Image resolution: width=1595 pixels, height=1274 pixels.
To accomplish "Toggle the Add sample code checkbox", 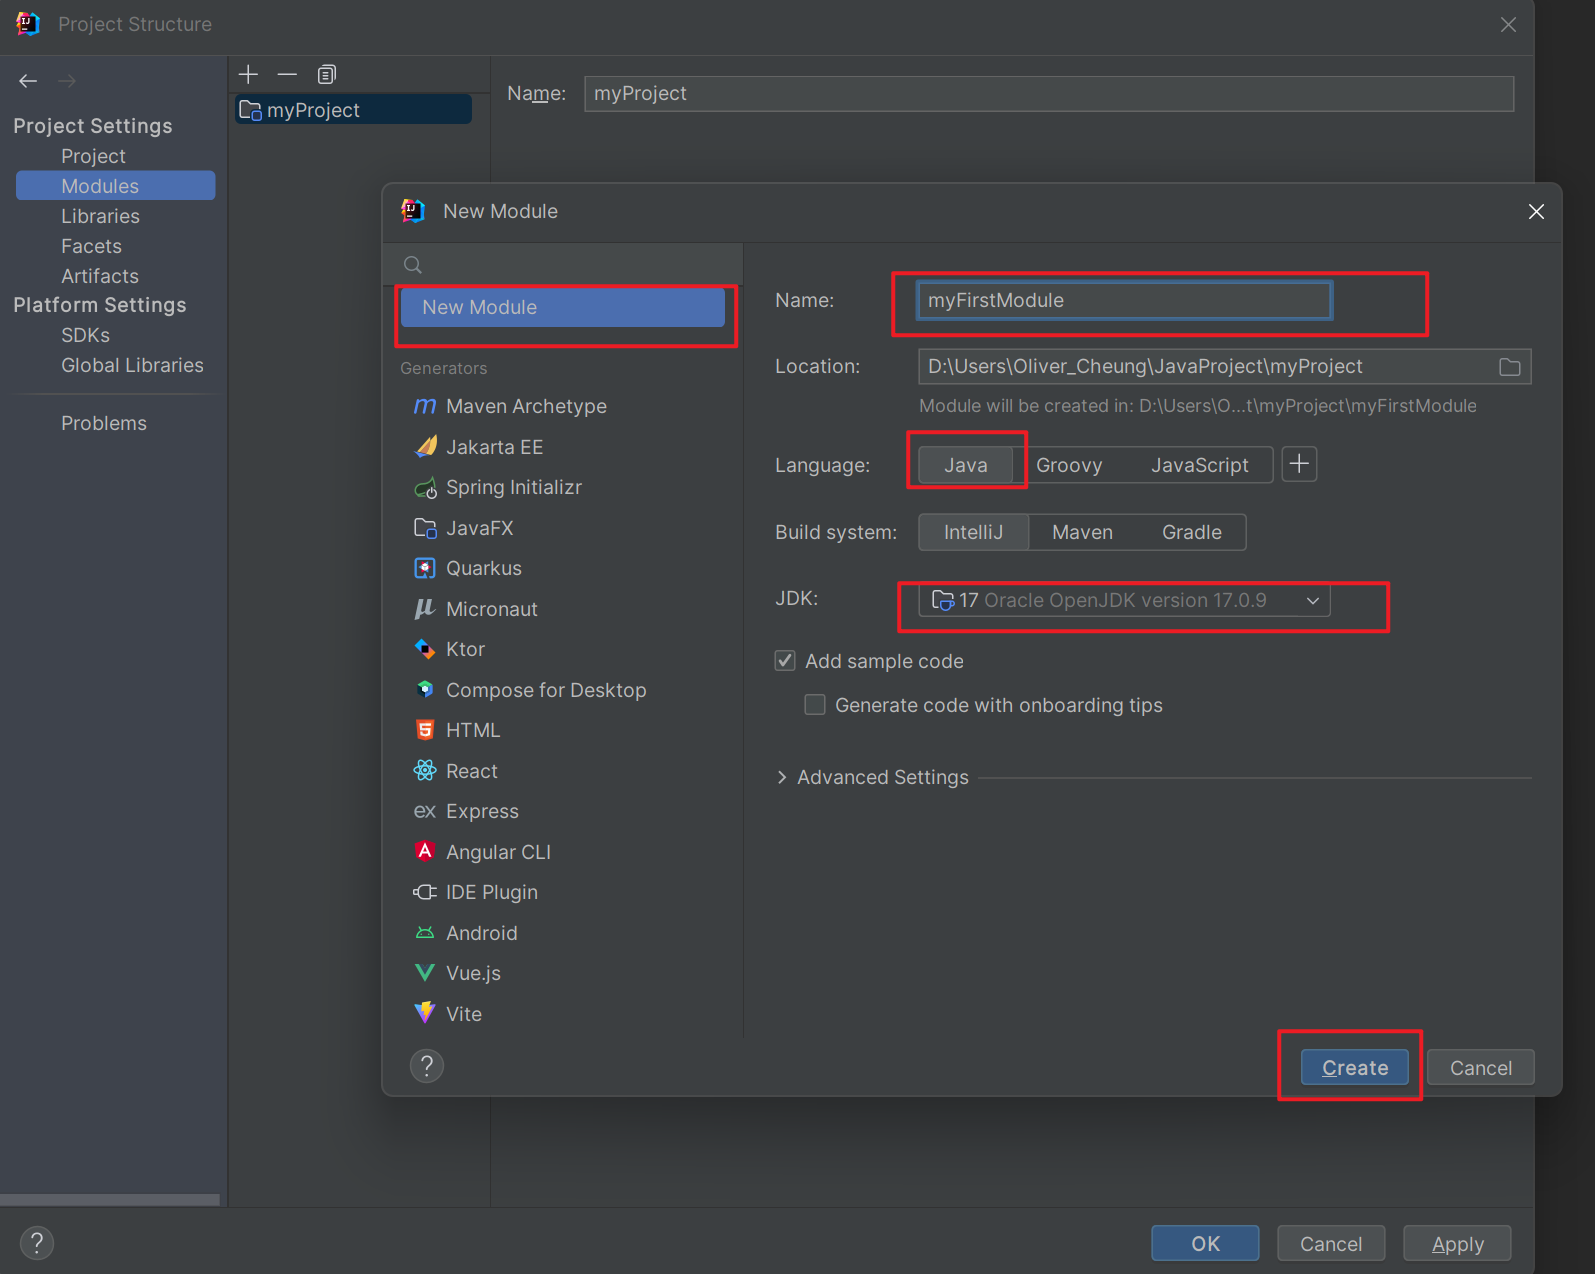I will coord(785,661).
